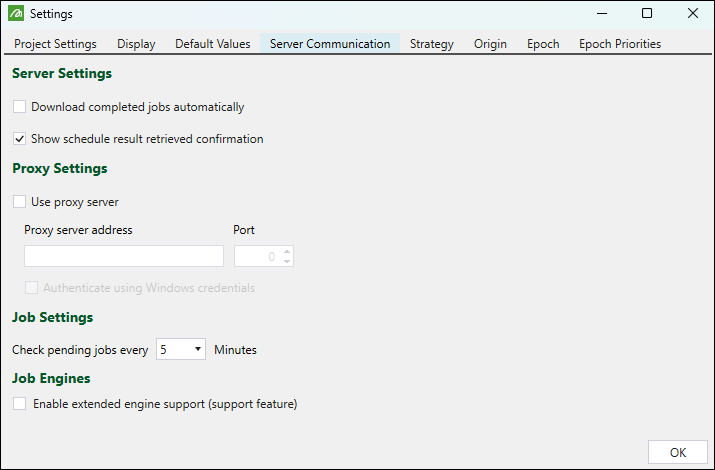This screenshot has height=470, width=715.
Task: Increase the Port value with up arrow
Action: click(x=287, y=251)
